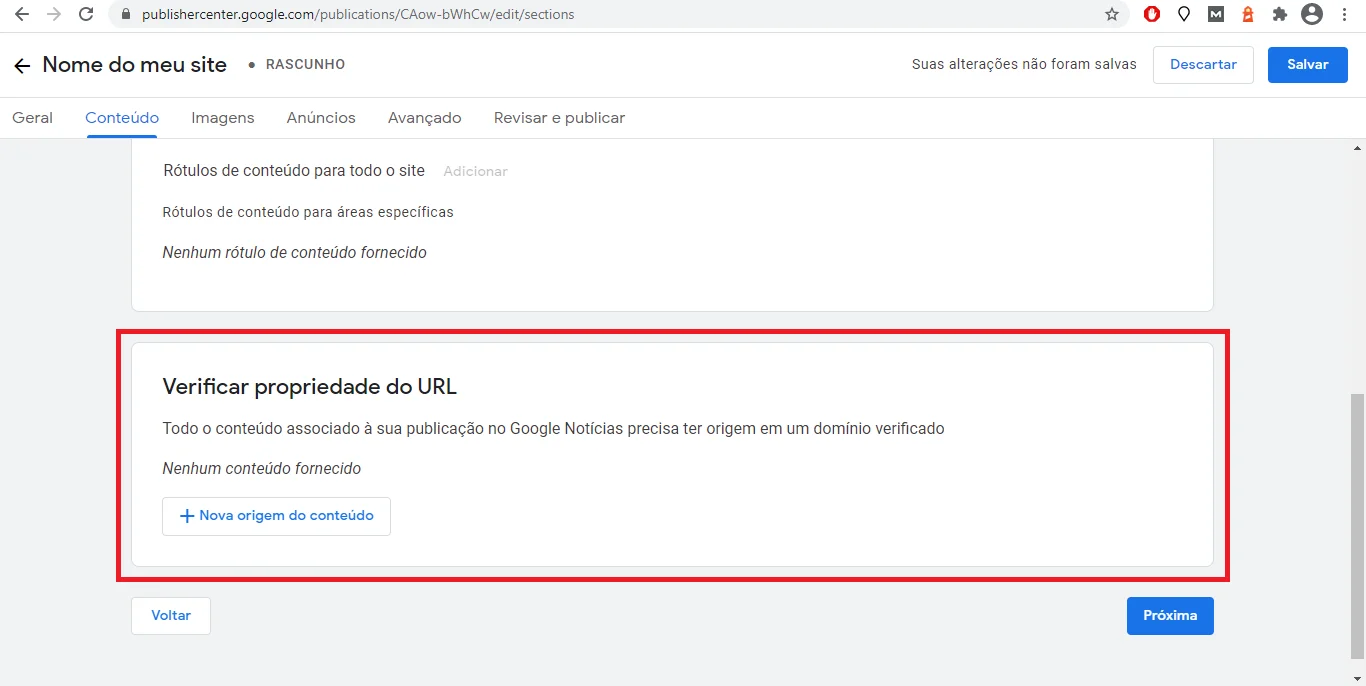Add a Nova origem do conteúdo
This screenshot has width=1366, height=686.
click(x=276, y=516)
